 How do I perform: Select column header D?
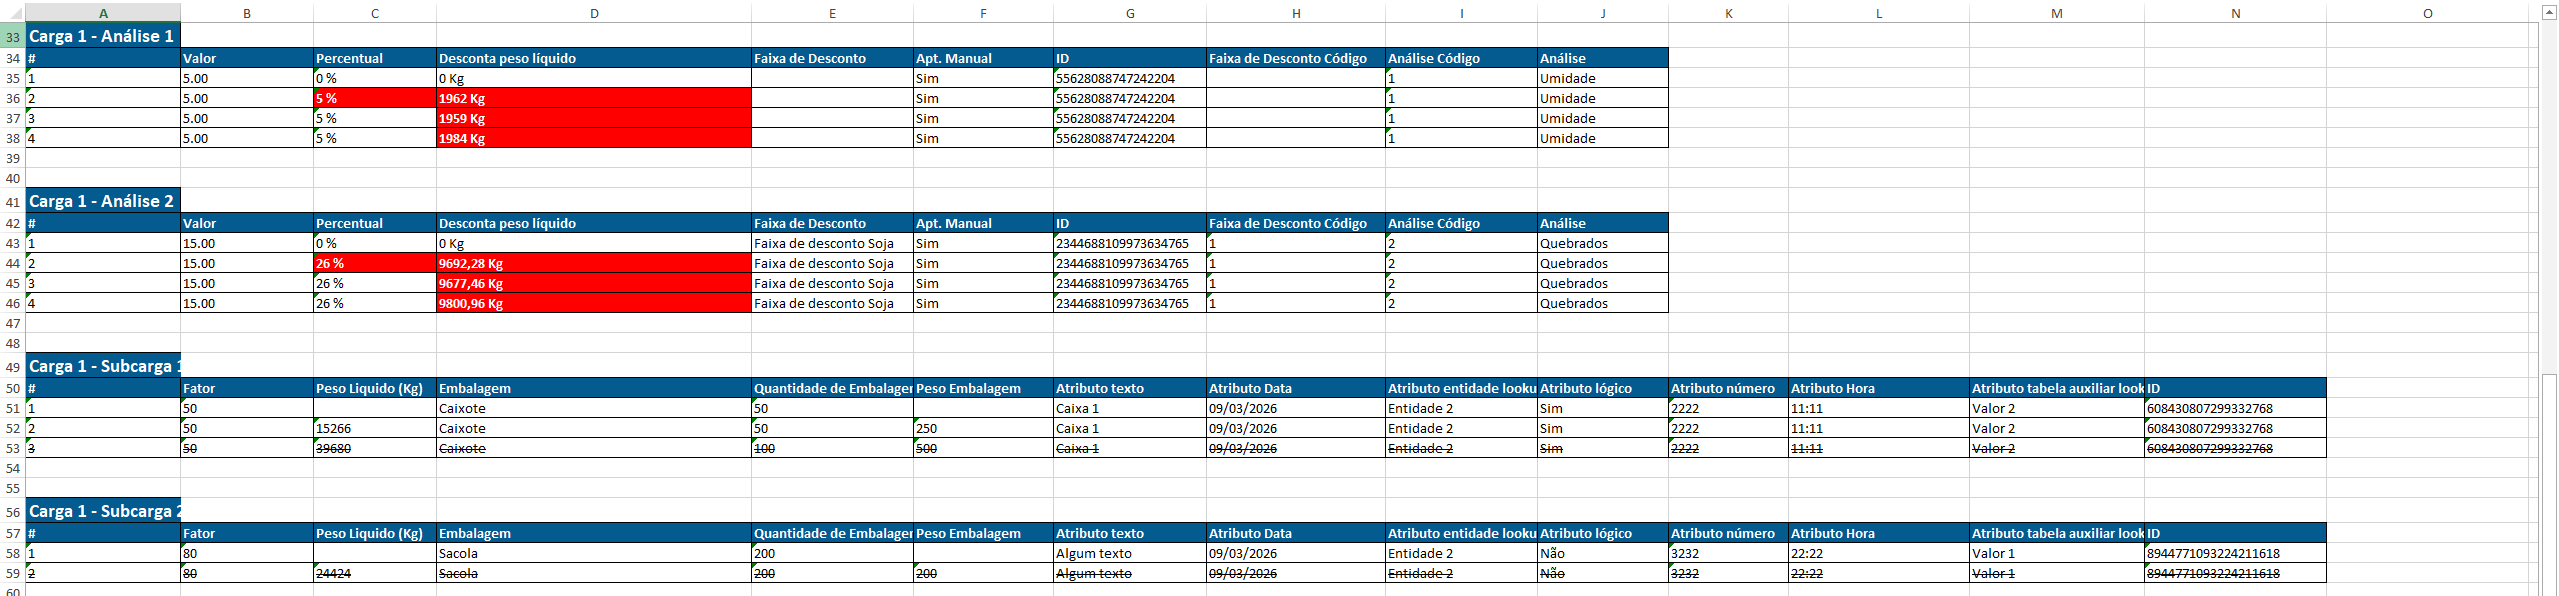594,13
